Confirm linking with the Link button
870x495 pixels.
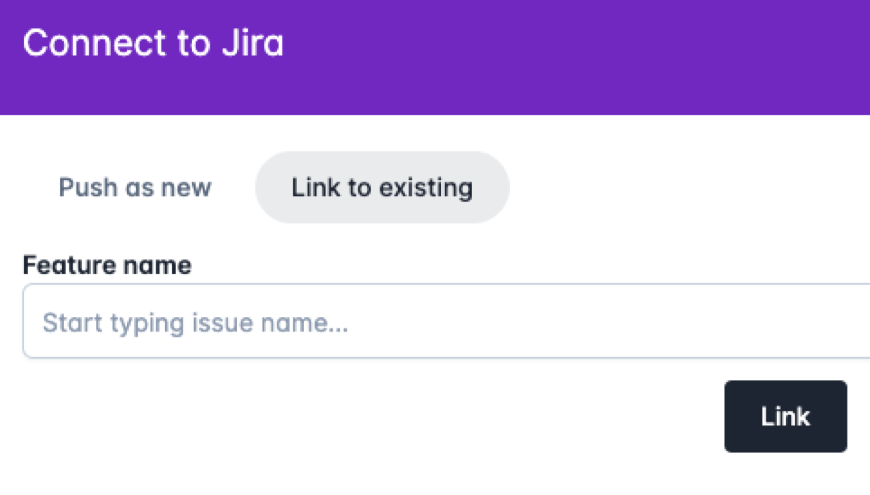point(785,416)
